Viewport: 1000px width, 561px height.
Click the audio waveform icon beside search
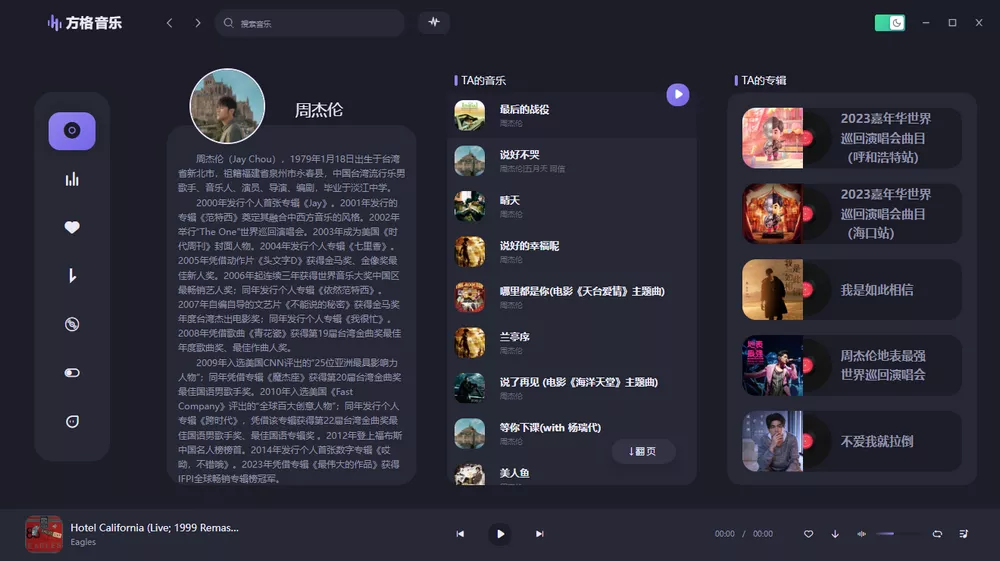pos(434,22)
